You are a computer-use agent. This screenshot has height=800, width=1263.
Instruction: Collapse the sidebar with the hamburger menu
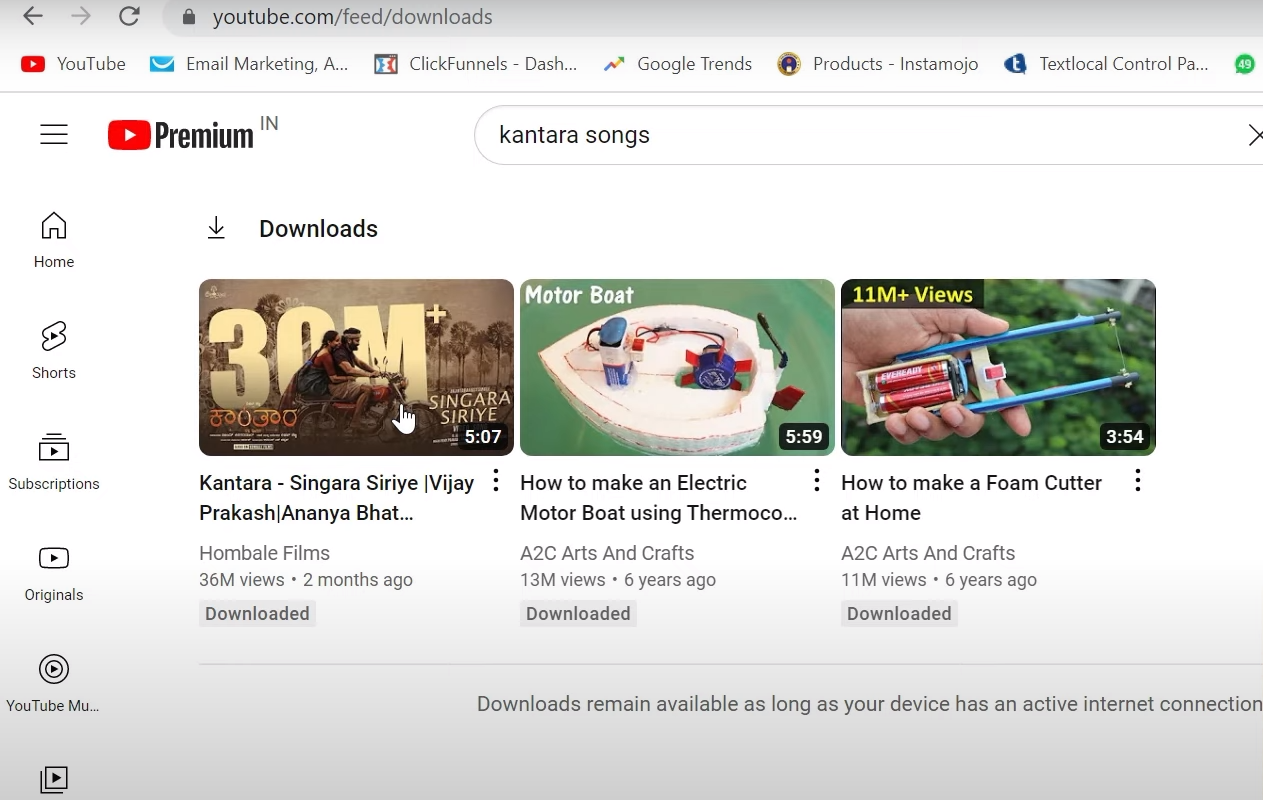click(53, 133)
